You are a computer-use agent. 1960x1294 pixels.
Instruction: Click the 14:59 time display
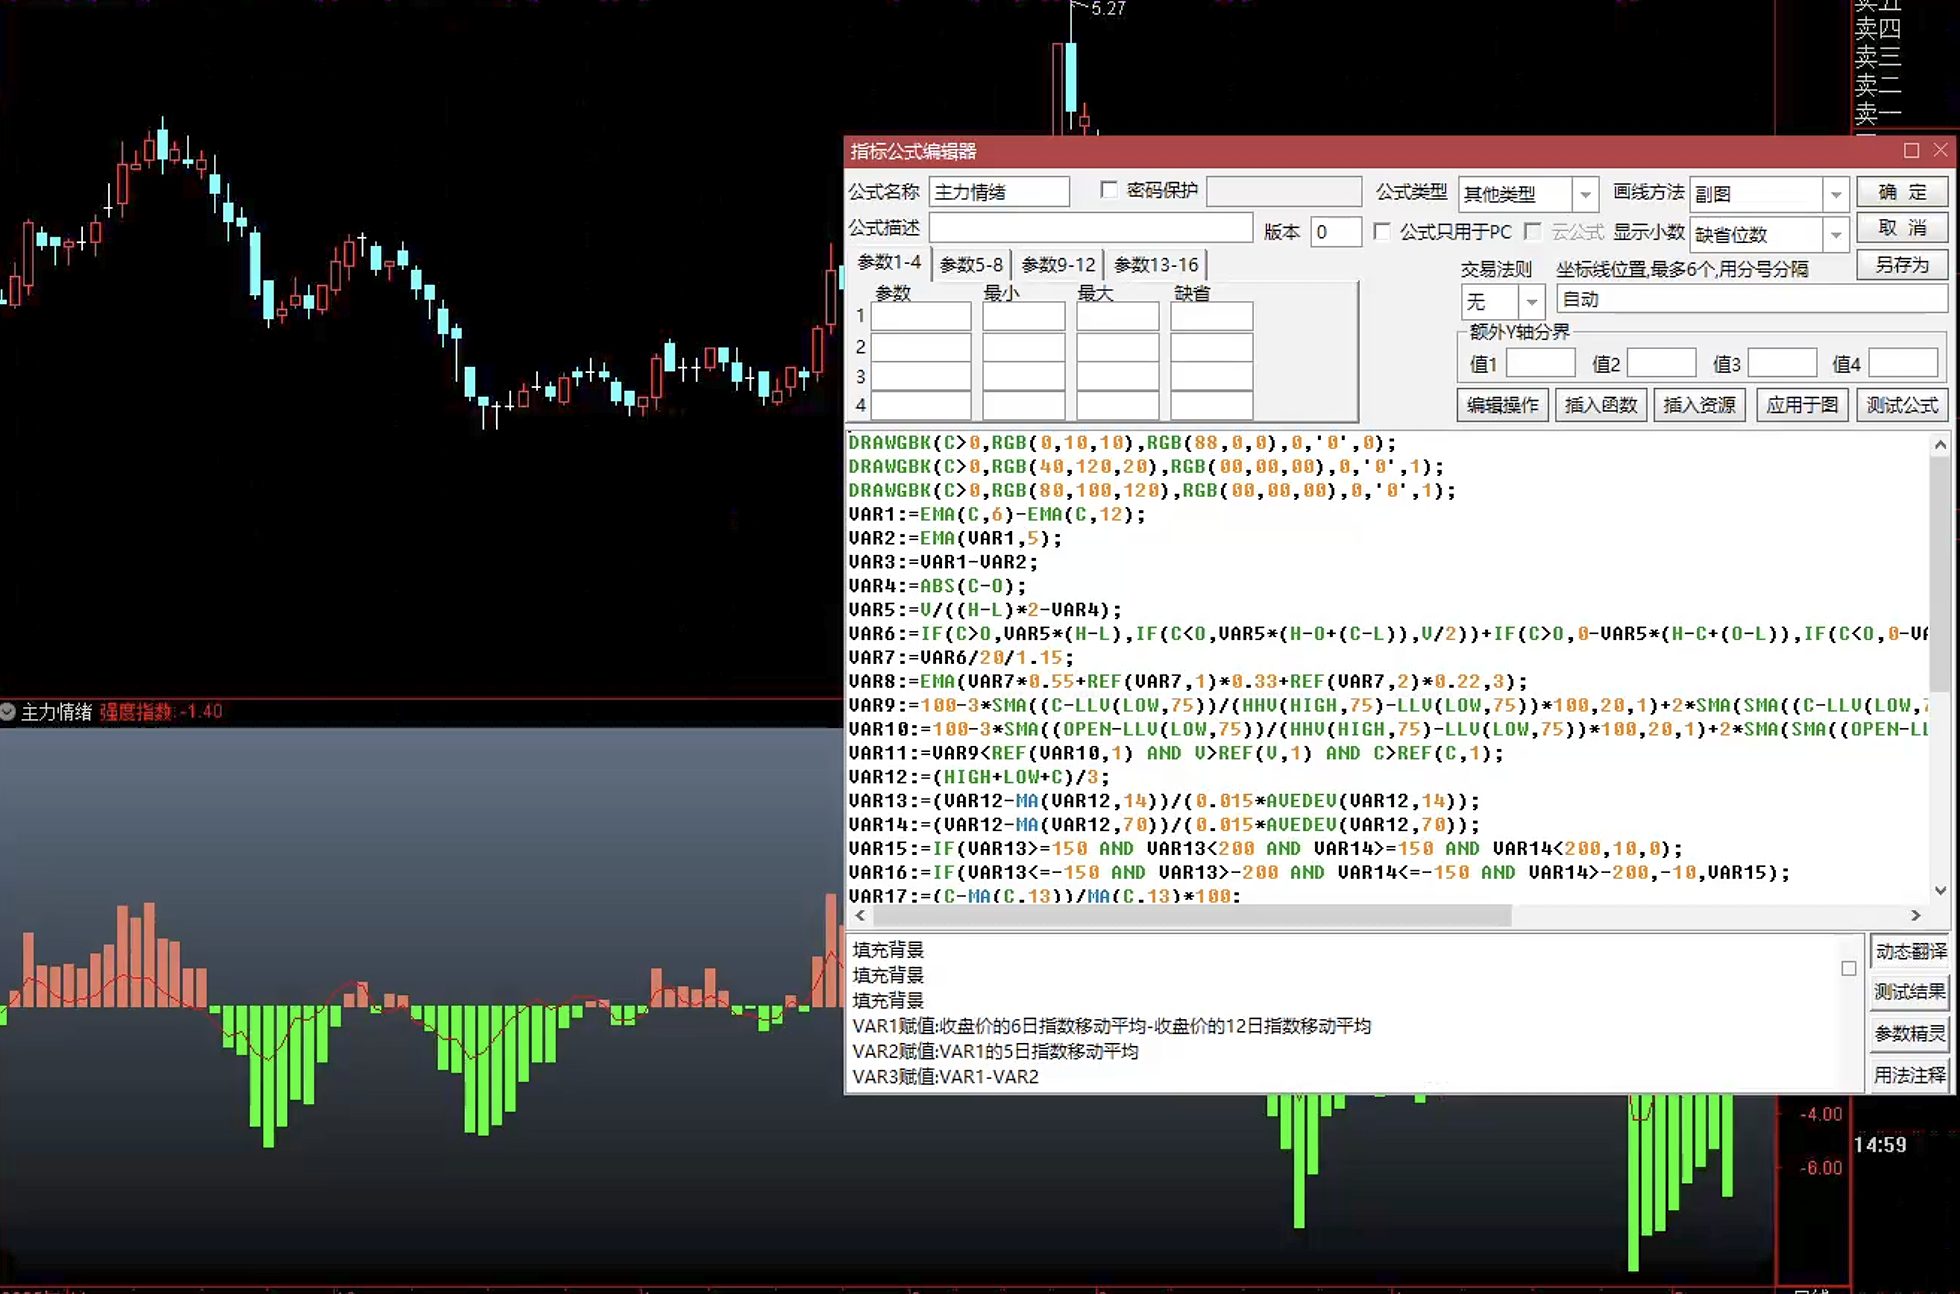[1880, 1145]
